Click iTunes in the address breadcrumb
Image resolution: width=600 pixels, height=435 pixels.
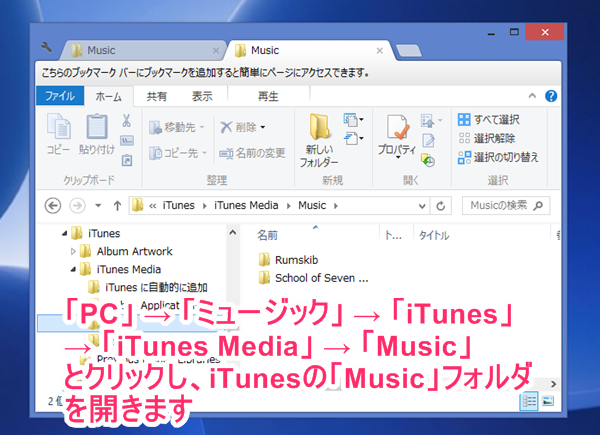[x=179, y=205]
